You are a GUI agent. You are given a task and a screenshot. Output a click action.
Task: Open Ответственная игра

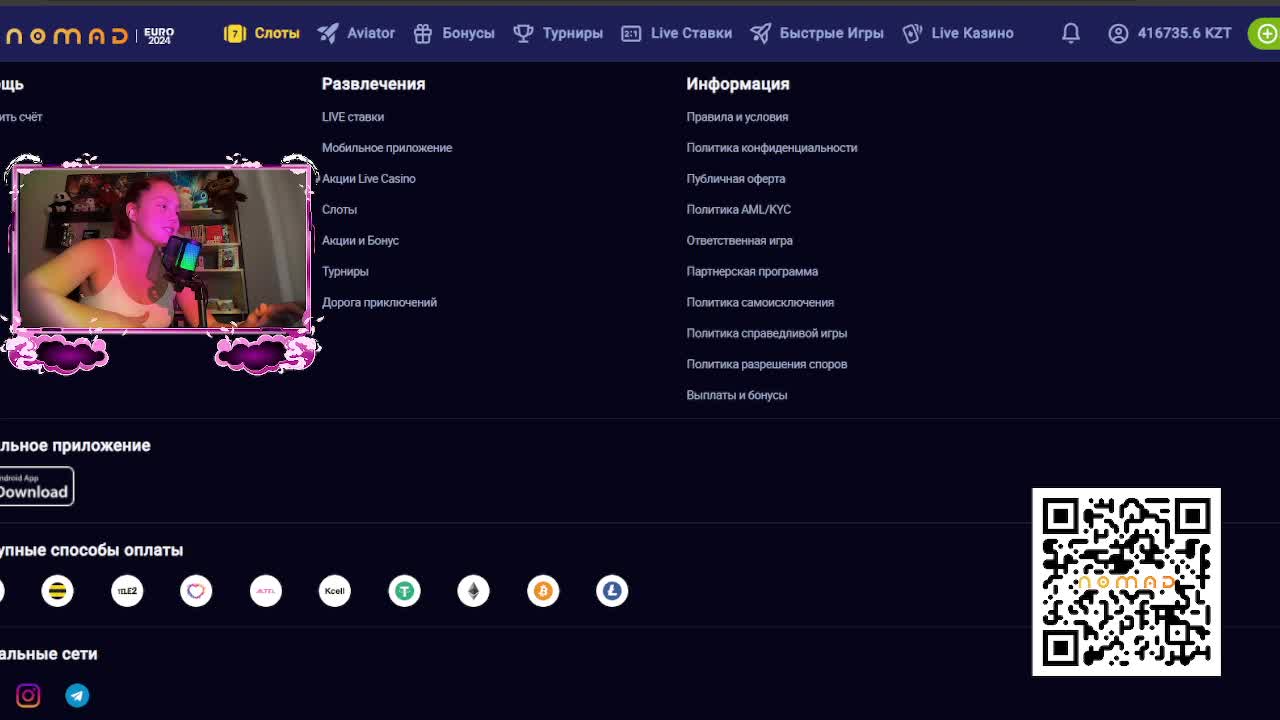pos(739,241)
